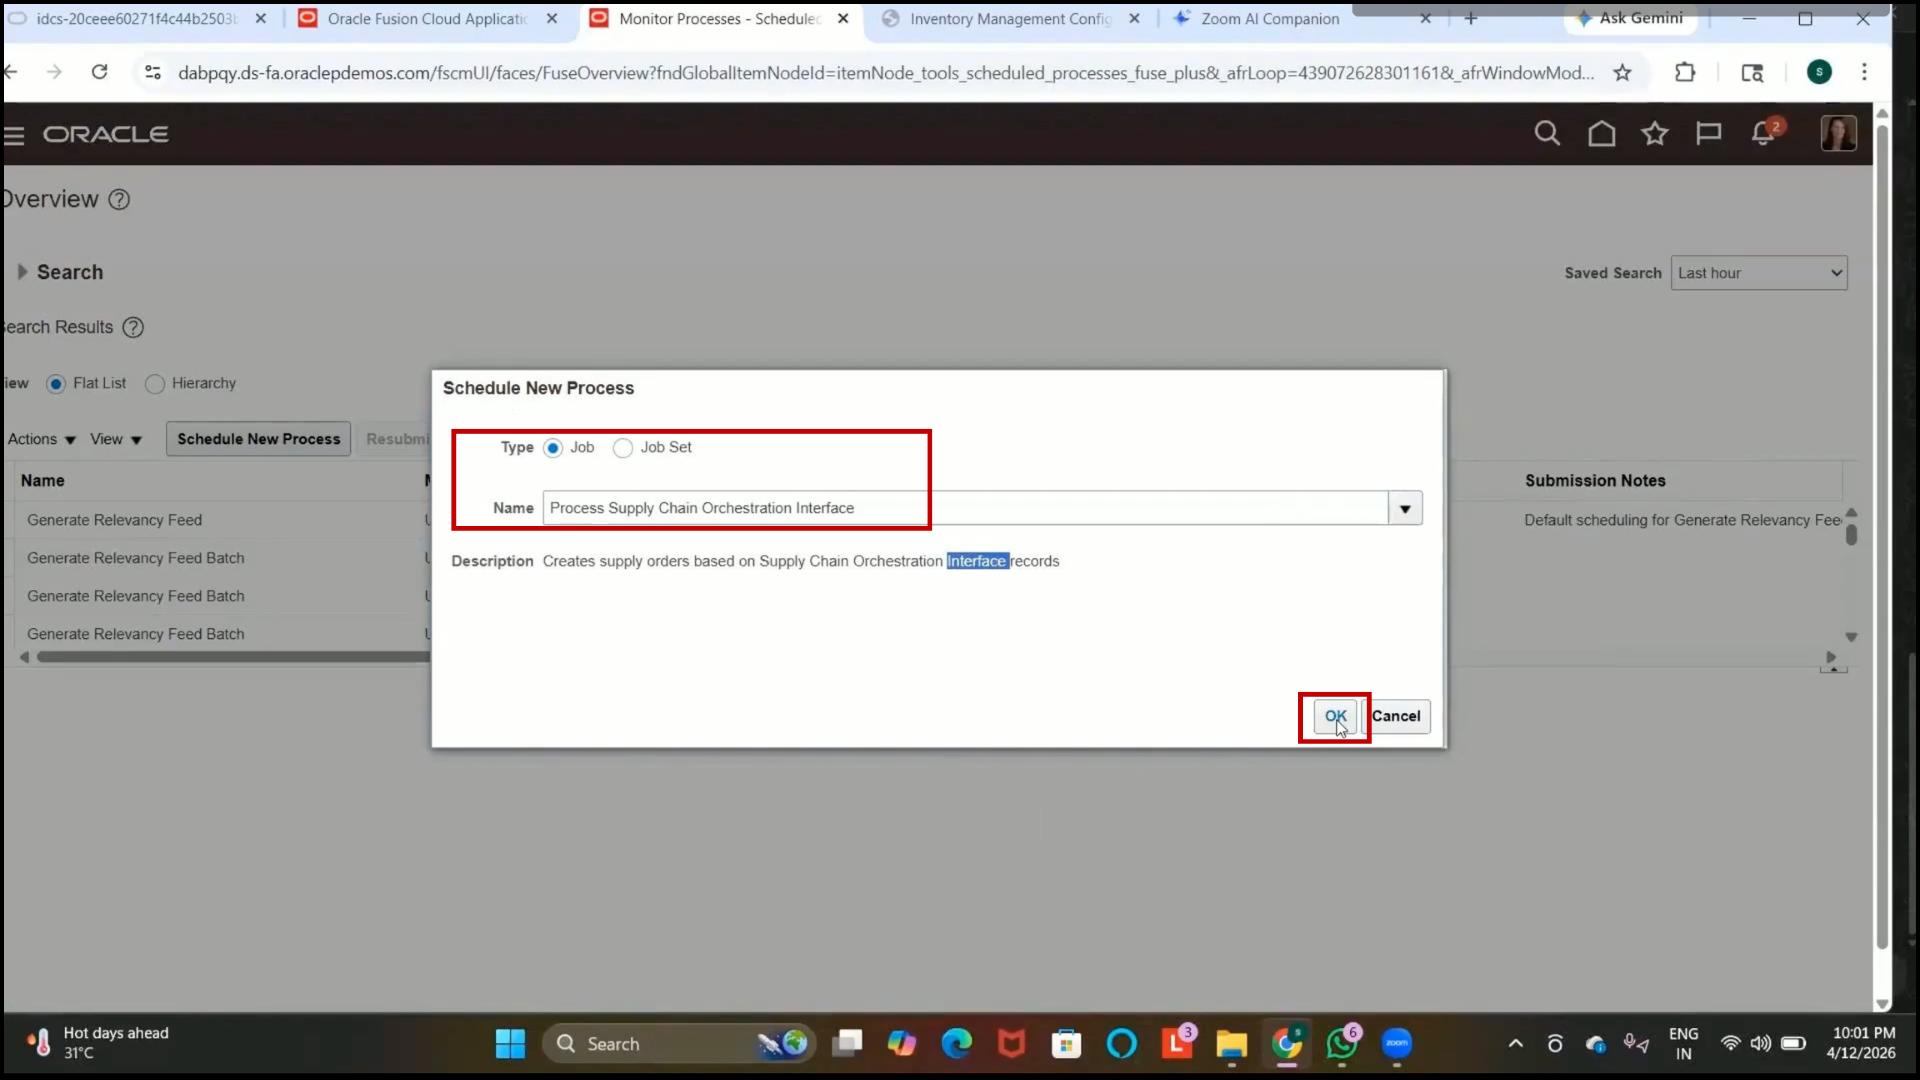Open watchlist flag icon
Screen dimensions: 1920x1080
coord(1708,133)
